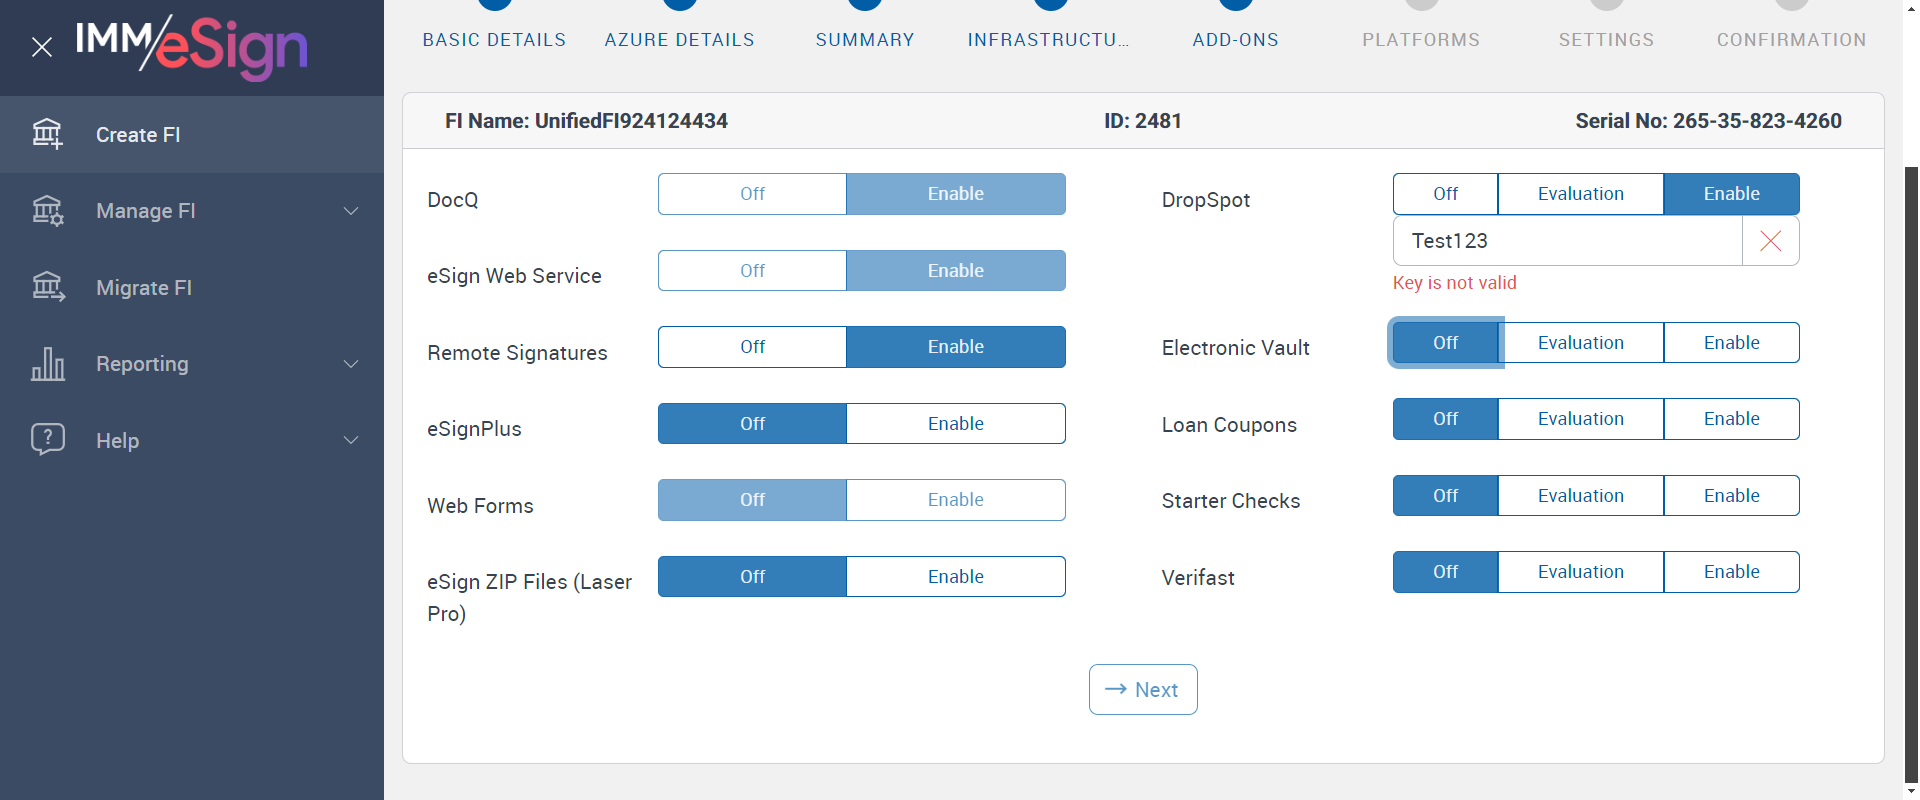
Task: Expand the Reporting menu chevron
Action: point(351,364)
